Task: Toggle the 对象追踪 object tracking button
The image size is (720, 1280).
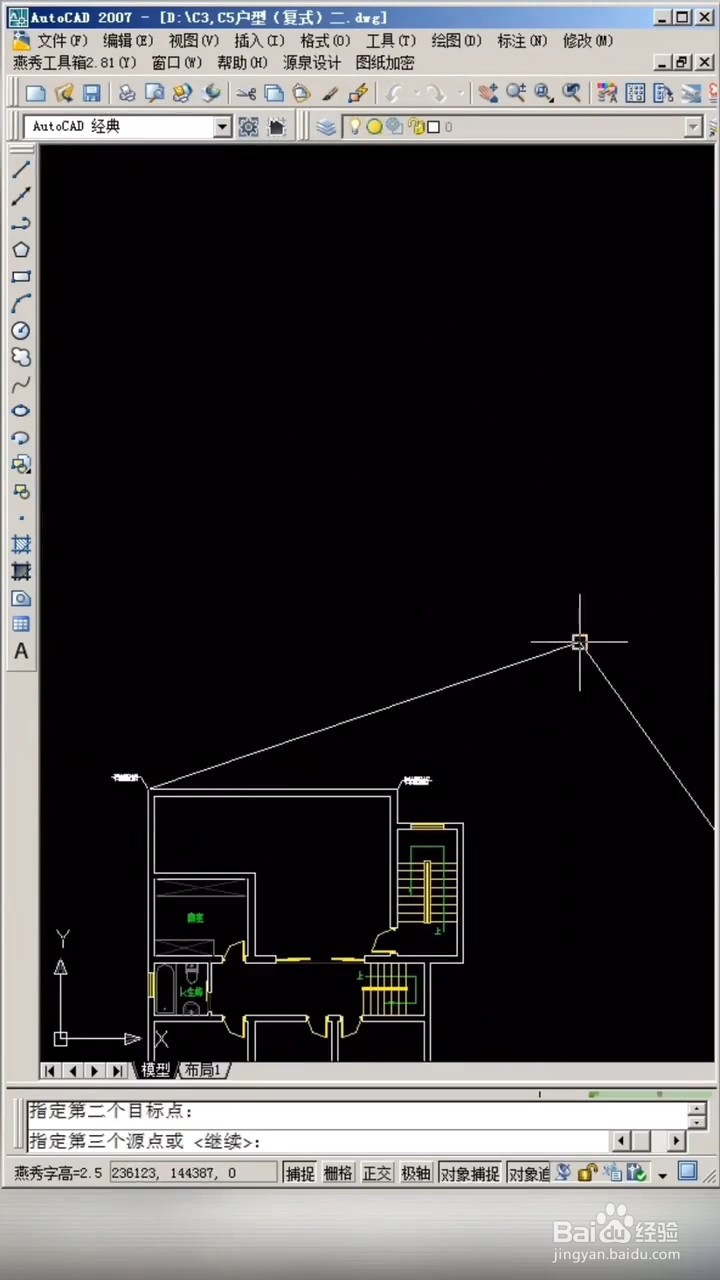Action: pos(528,1173)
